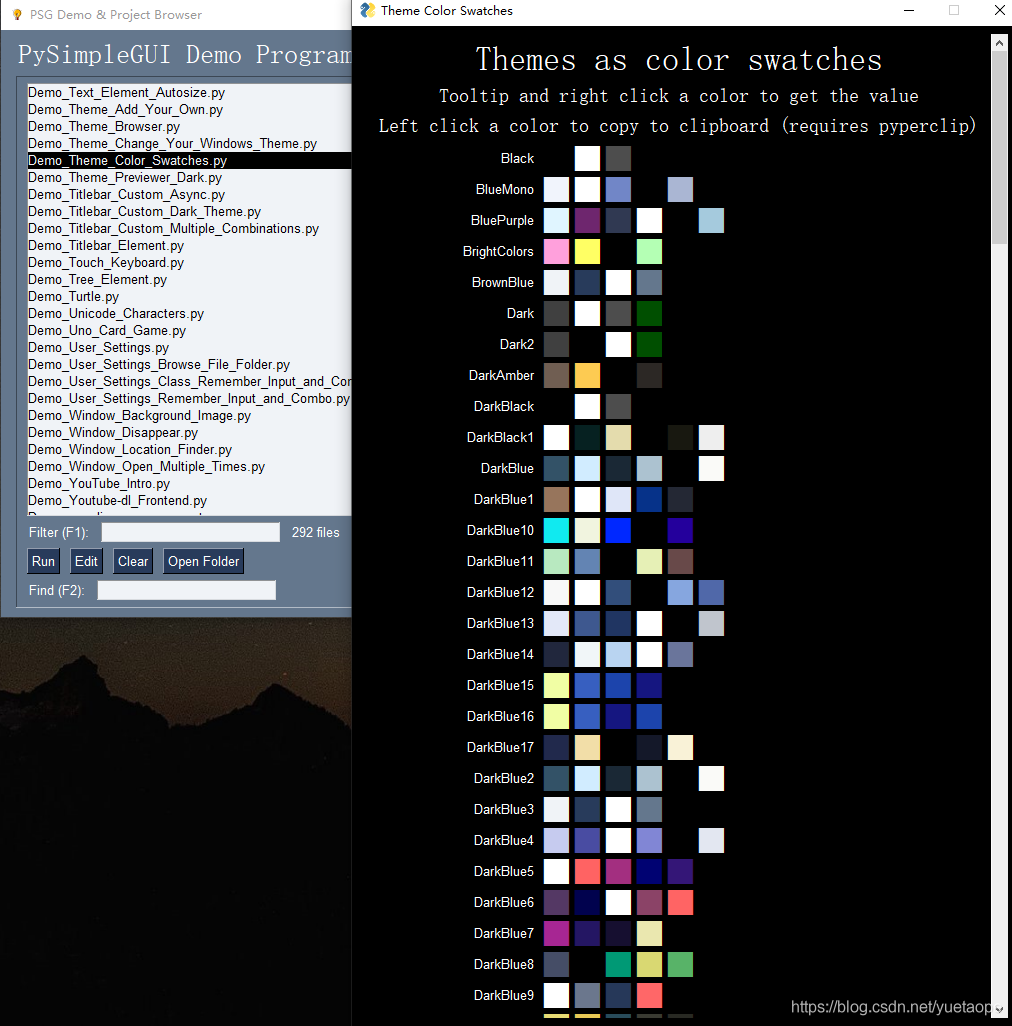Select Demo_Theme_Add_Your_Own.py in the list

pyautogui.click(x=189, y=109)
